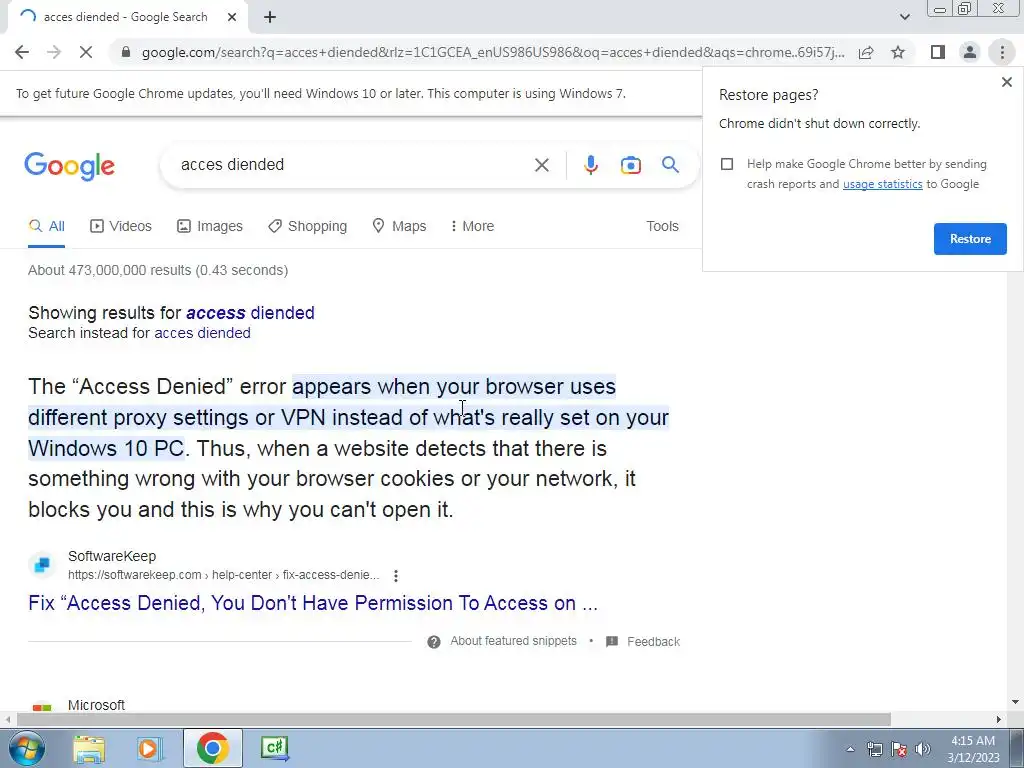Screen dimensions: 1024x768
Task: Open the Fix Access Denied result link
Action: point(313,603)
